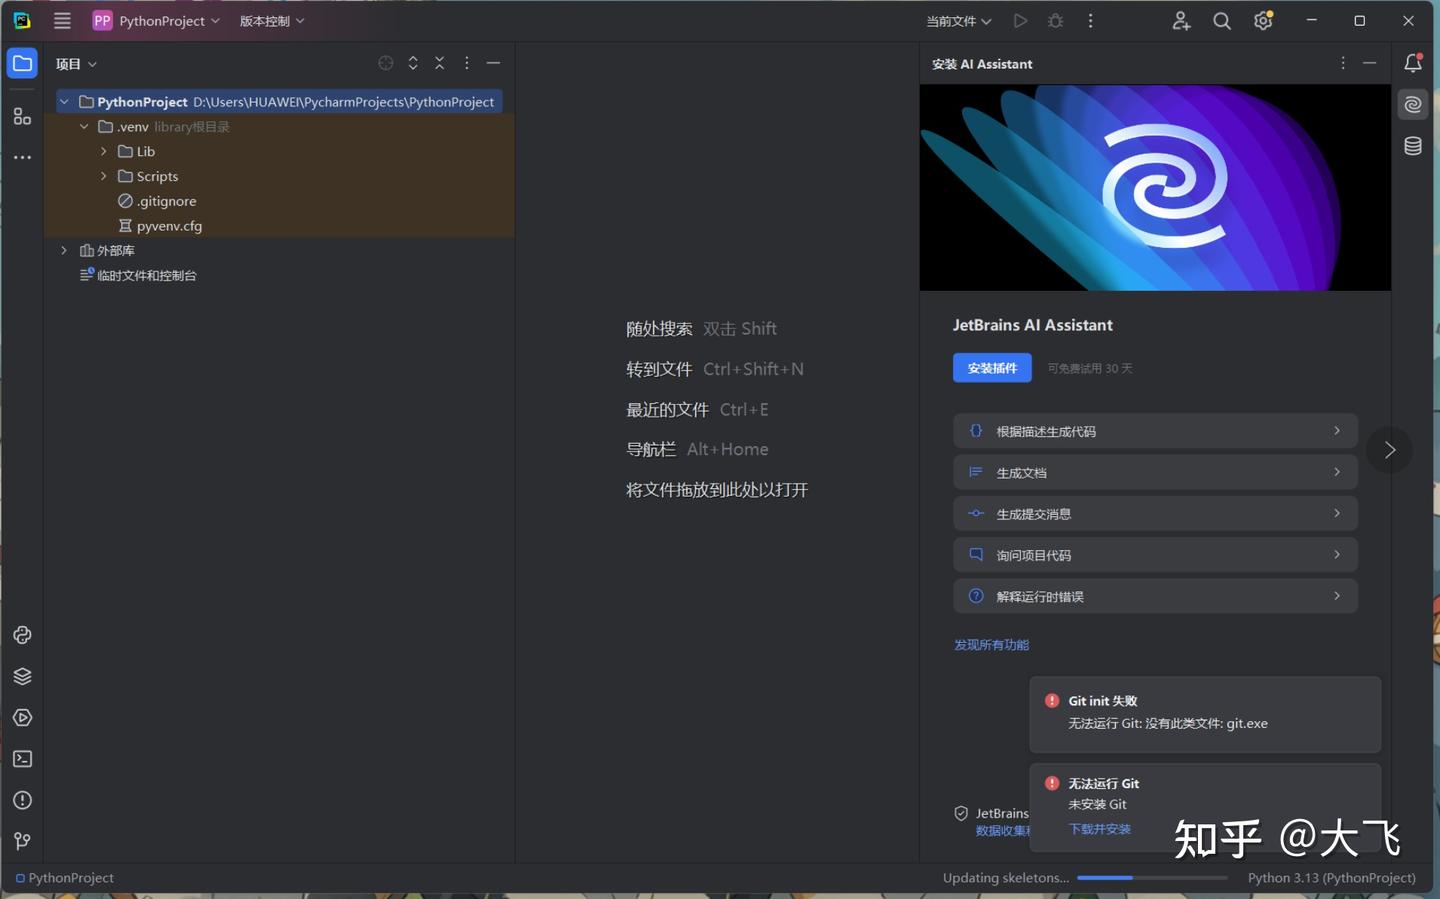Image resolution: width=1440 pixels, height=899 pixels.
Task: Open the Terminal tool window
Action: point(22,759)
